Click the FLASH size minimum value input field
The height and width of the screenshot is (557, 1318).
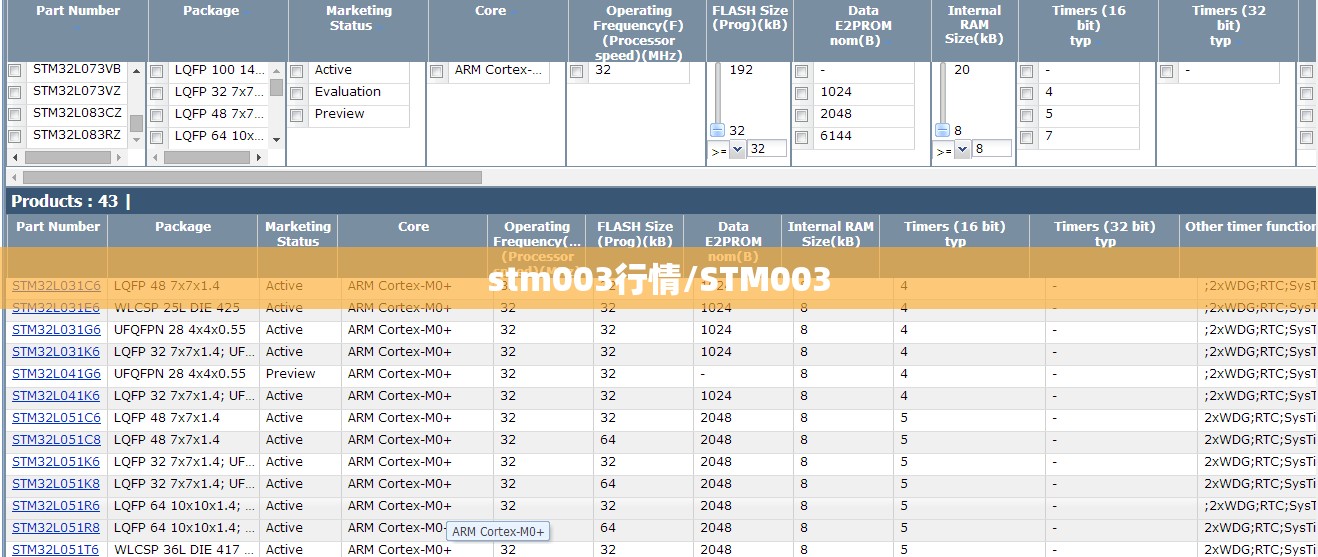click(766, 149)
